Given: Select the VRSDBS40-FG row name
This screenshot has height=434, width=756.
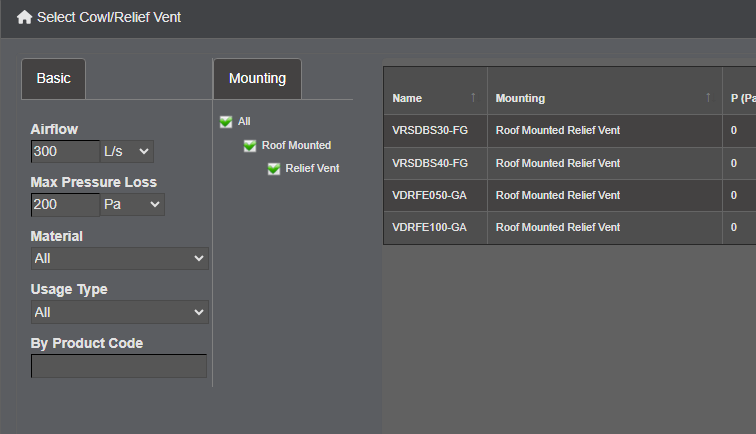Looking at the screenshot, I should 430,163.
